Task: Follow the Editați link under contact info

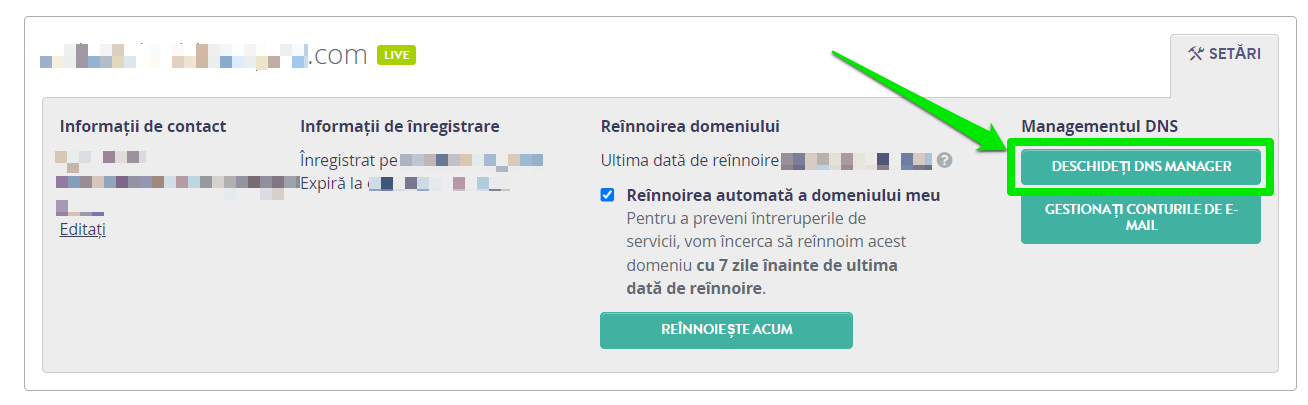Action: coord(83,229)
